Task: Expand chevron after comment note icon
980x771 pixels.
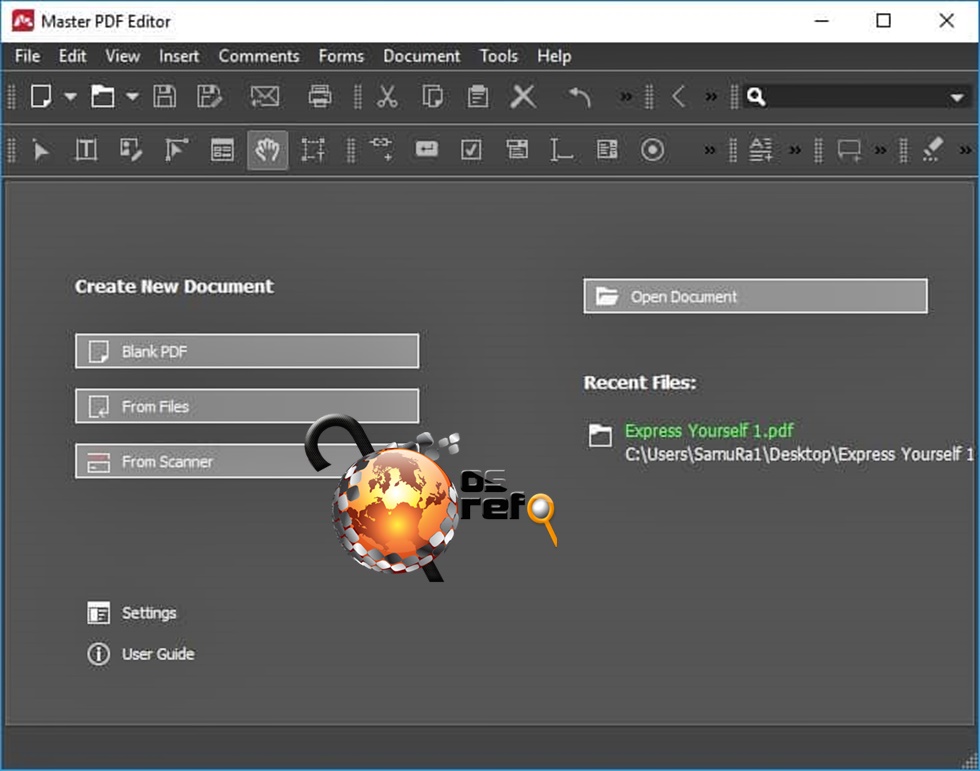Action: click(x=881, y=151)
